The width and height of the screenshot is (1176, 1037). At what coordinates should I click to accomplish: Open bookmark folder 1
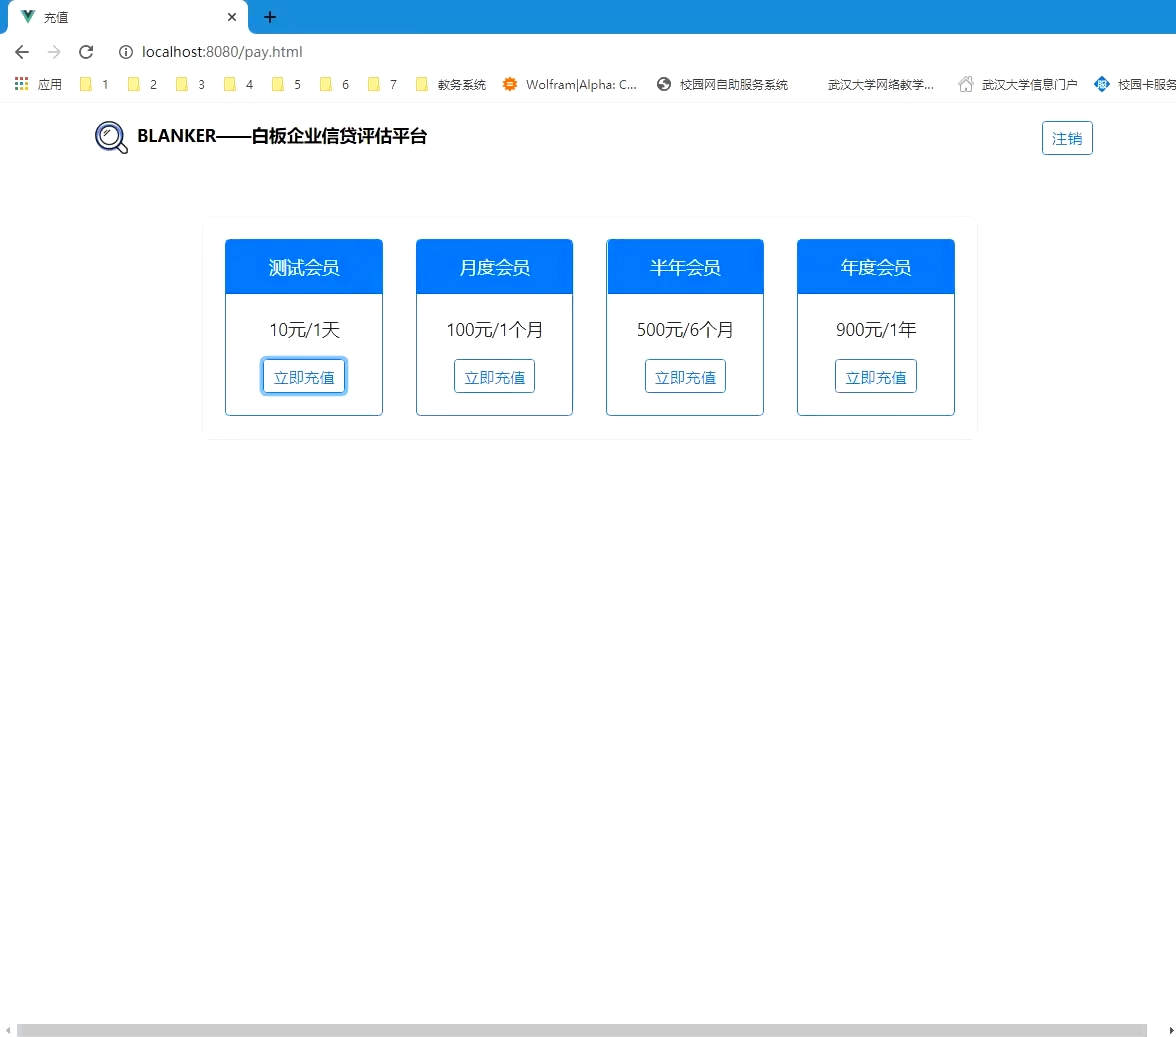pyautogui.click(x=94, y=84)
